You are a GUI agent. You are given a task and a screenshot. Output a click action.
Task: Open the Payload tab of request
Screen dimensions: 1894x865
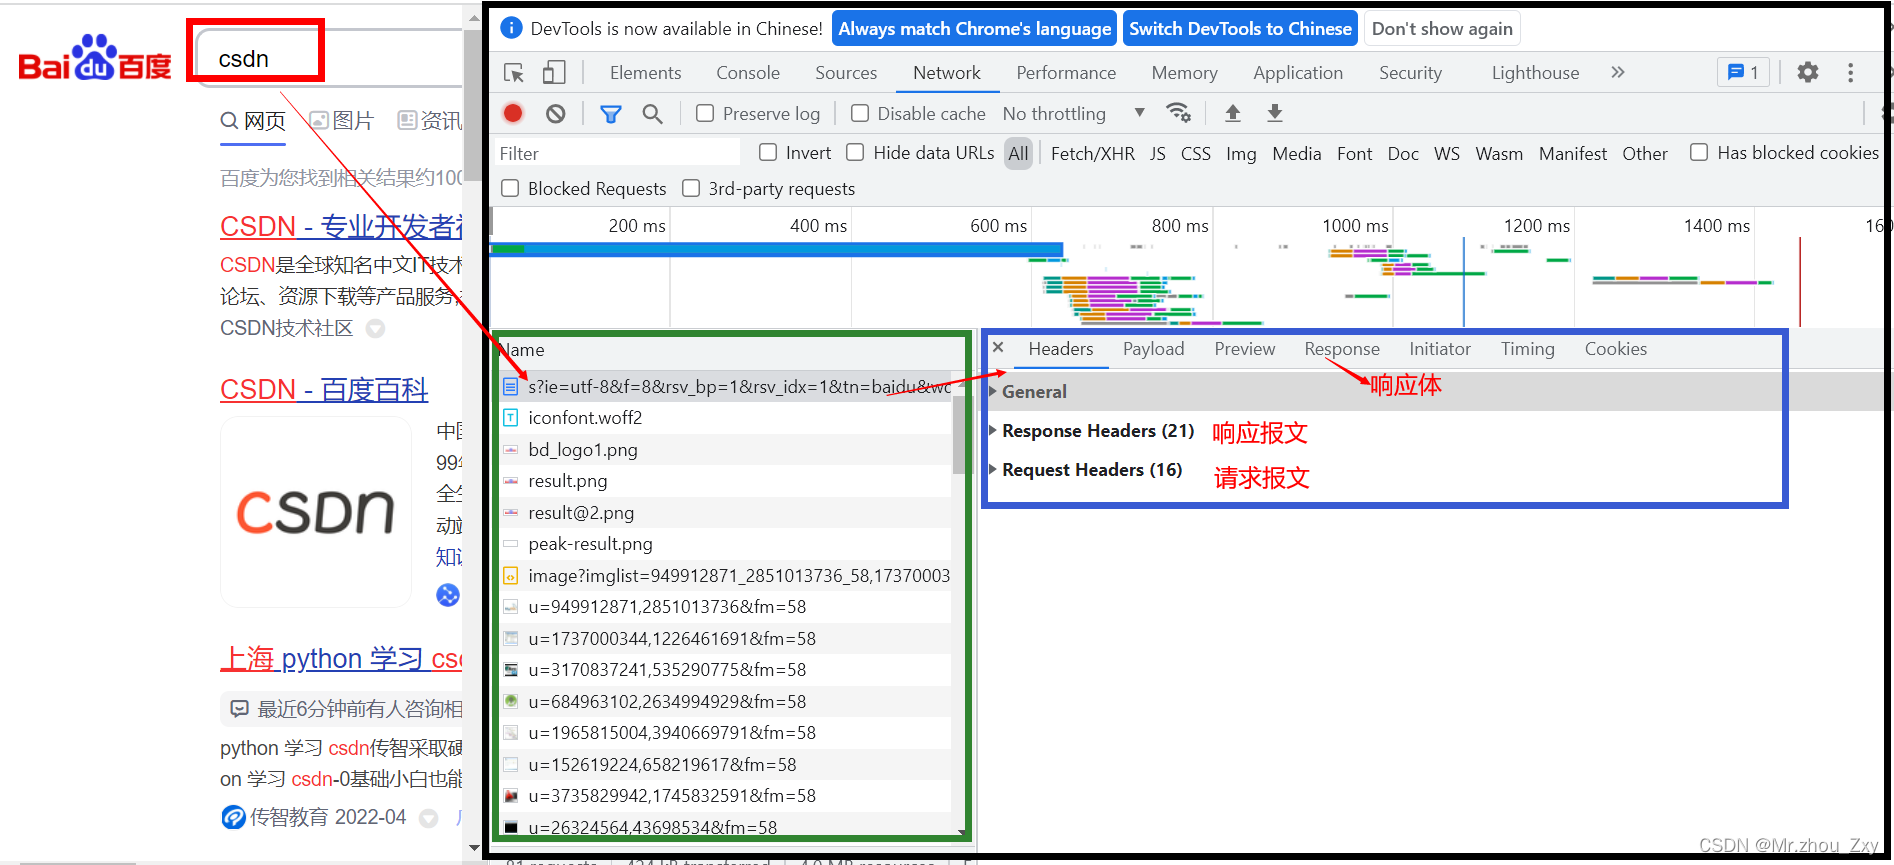pos(1153,349)
